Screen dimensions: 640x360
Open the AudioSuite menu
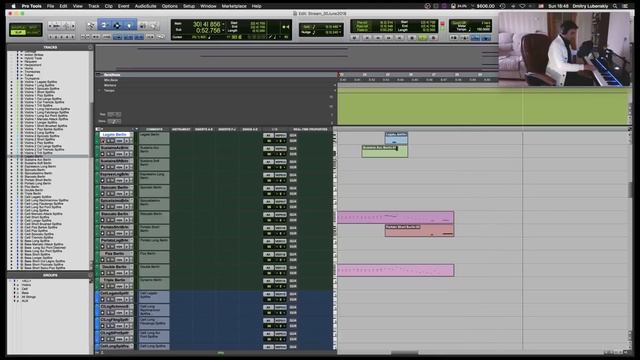point(145,6)
